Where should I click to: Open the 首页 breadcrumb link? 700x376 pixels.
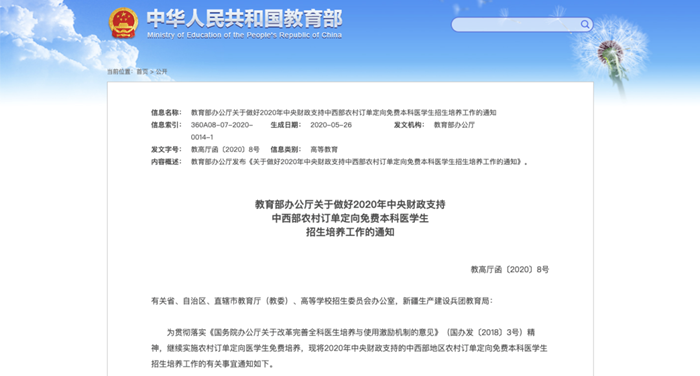tap(142, 71)
